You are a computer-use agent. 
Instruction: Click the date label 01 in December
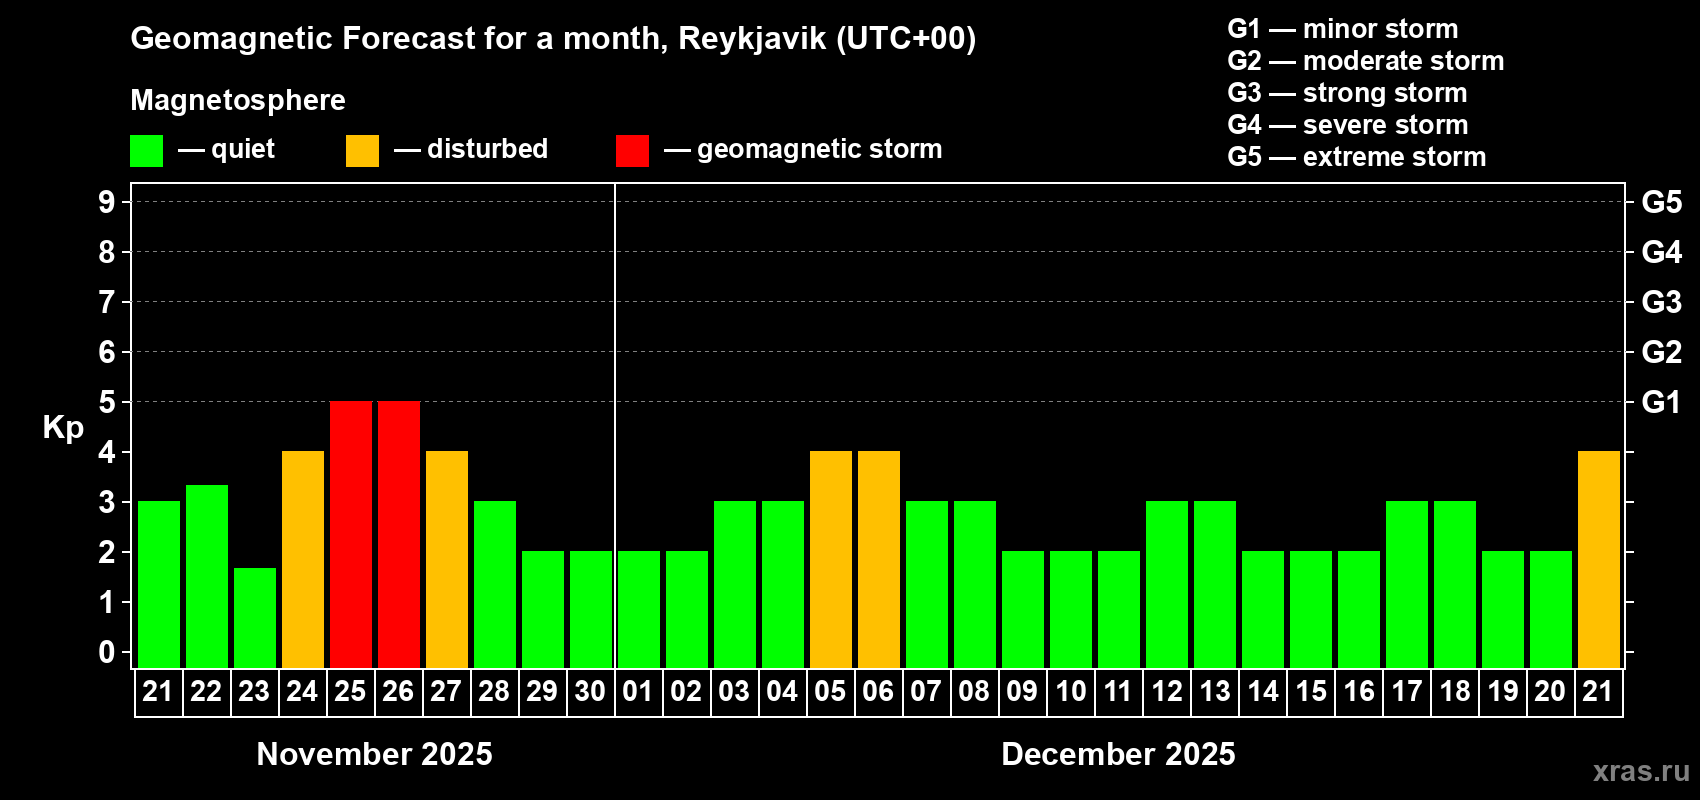638,692
